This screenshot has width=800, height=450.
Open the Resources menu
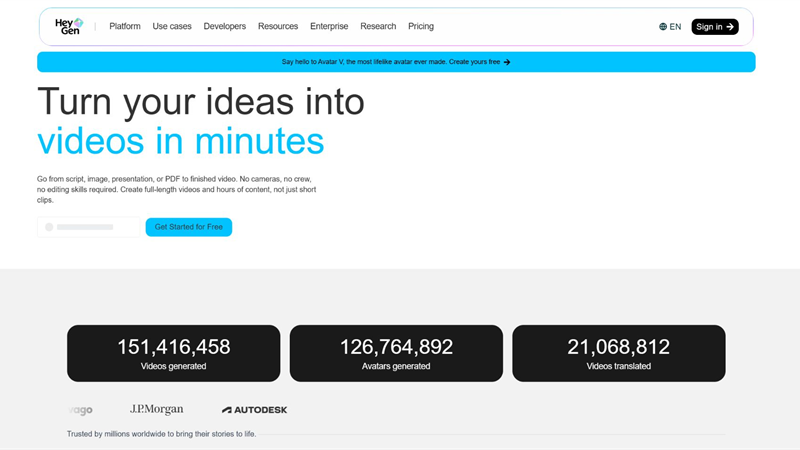coord(278,26)
